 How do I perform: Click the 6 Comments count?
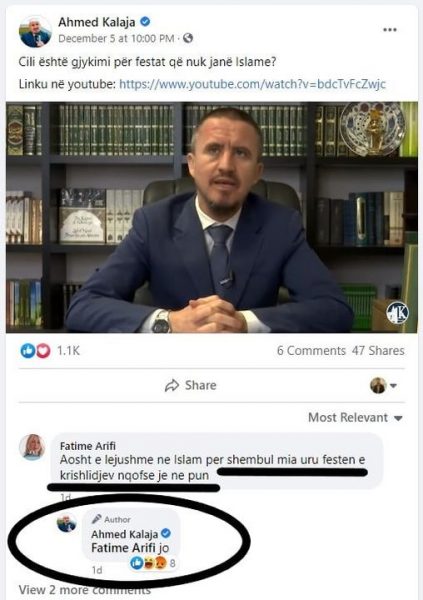coord(311,351)
